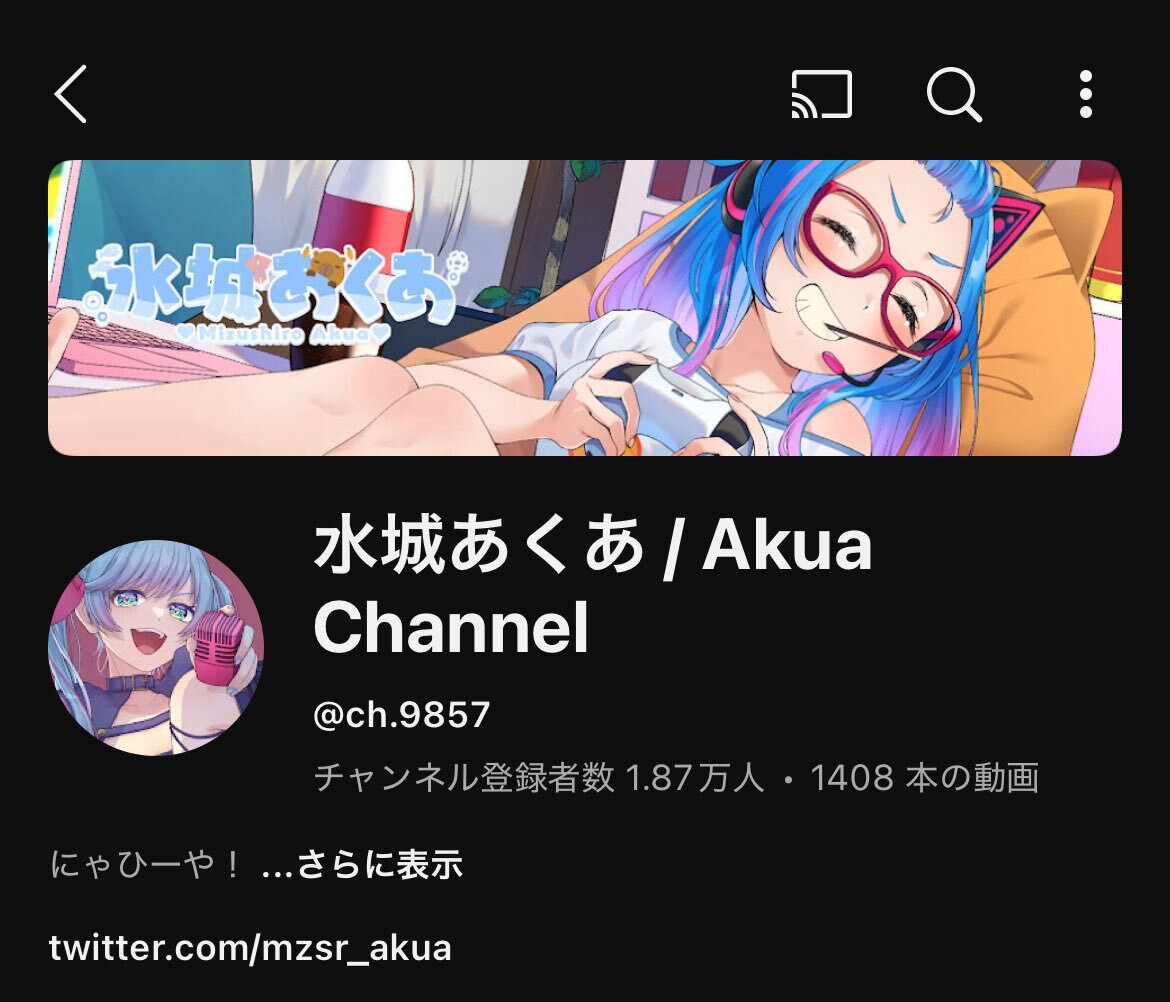Click the 1408 本の動画 video count

pyautogui.click(x=925, y=777)
